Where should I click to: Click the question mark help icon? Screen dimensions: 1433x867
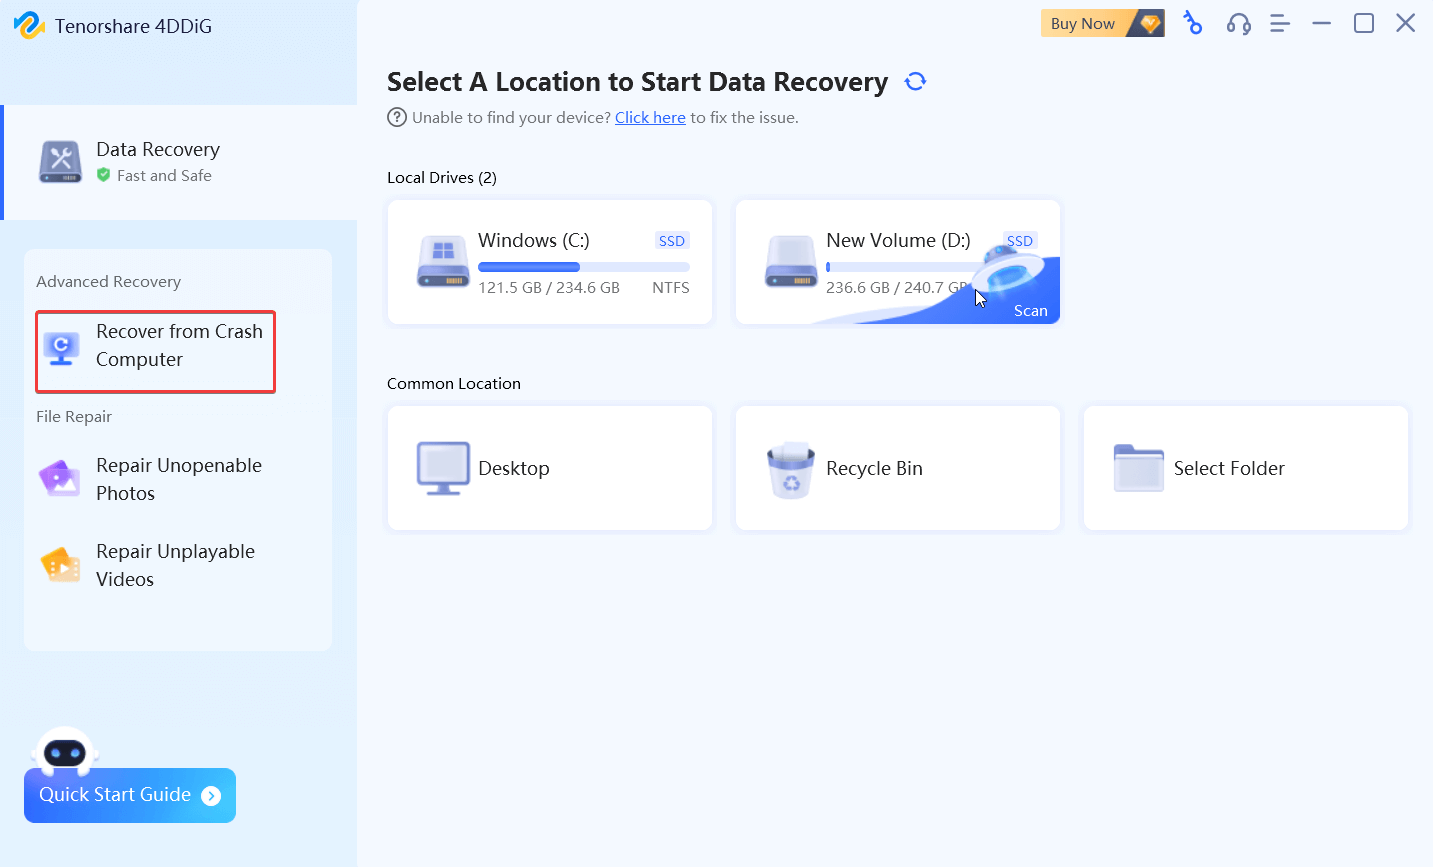point(397,117)
